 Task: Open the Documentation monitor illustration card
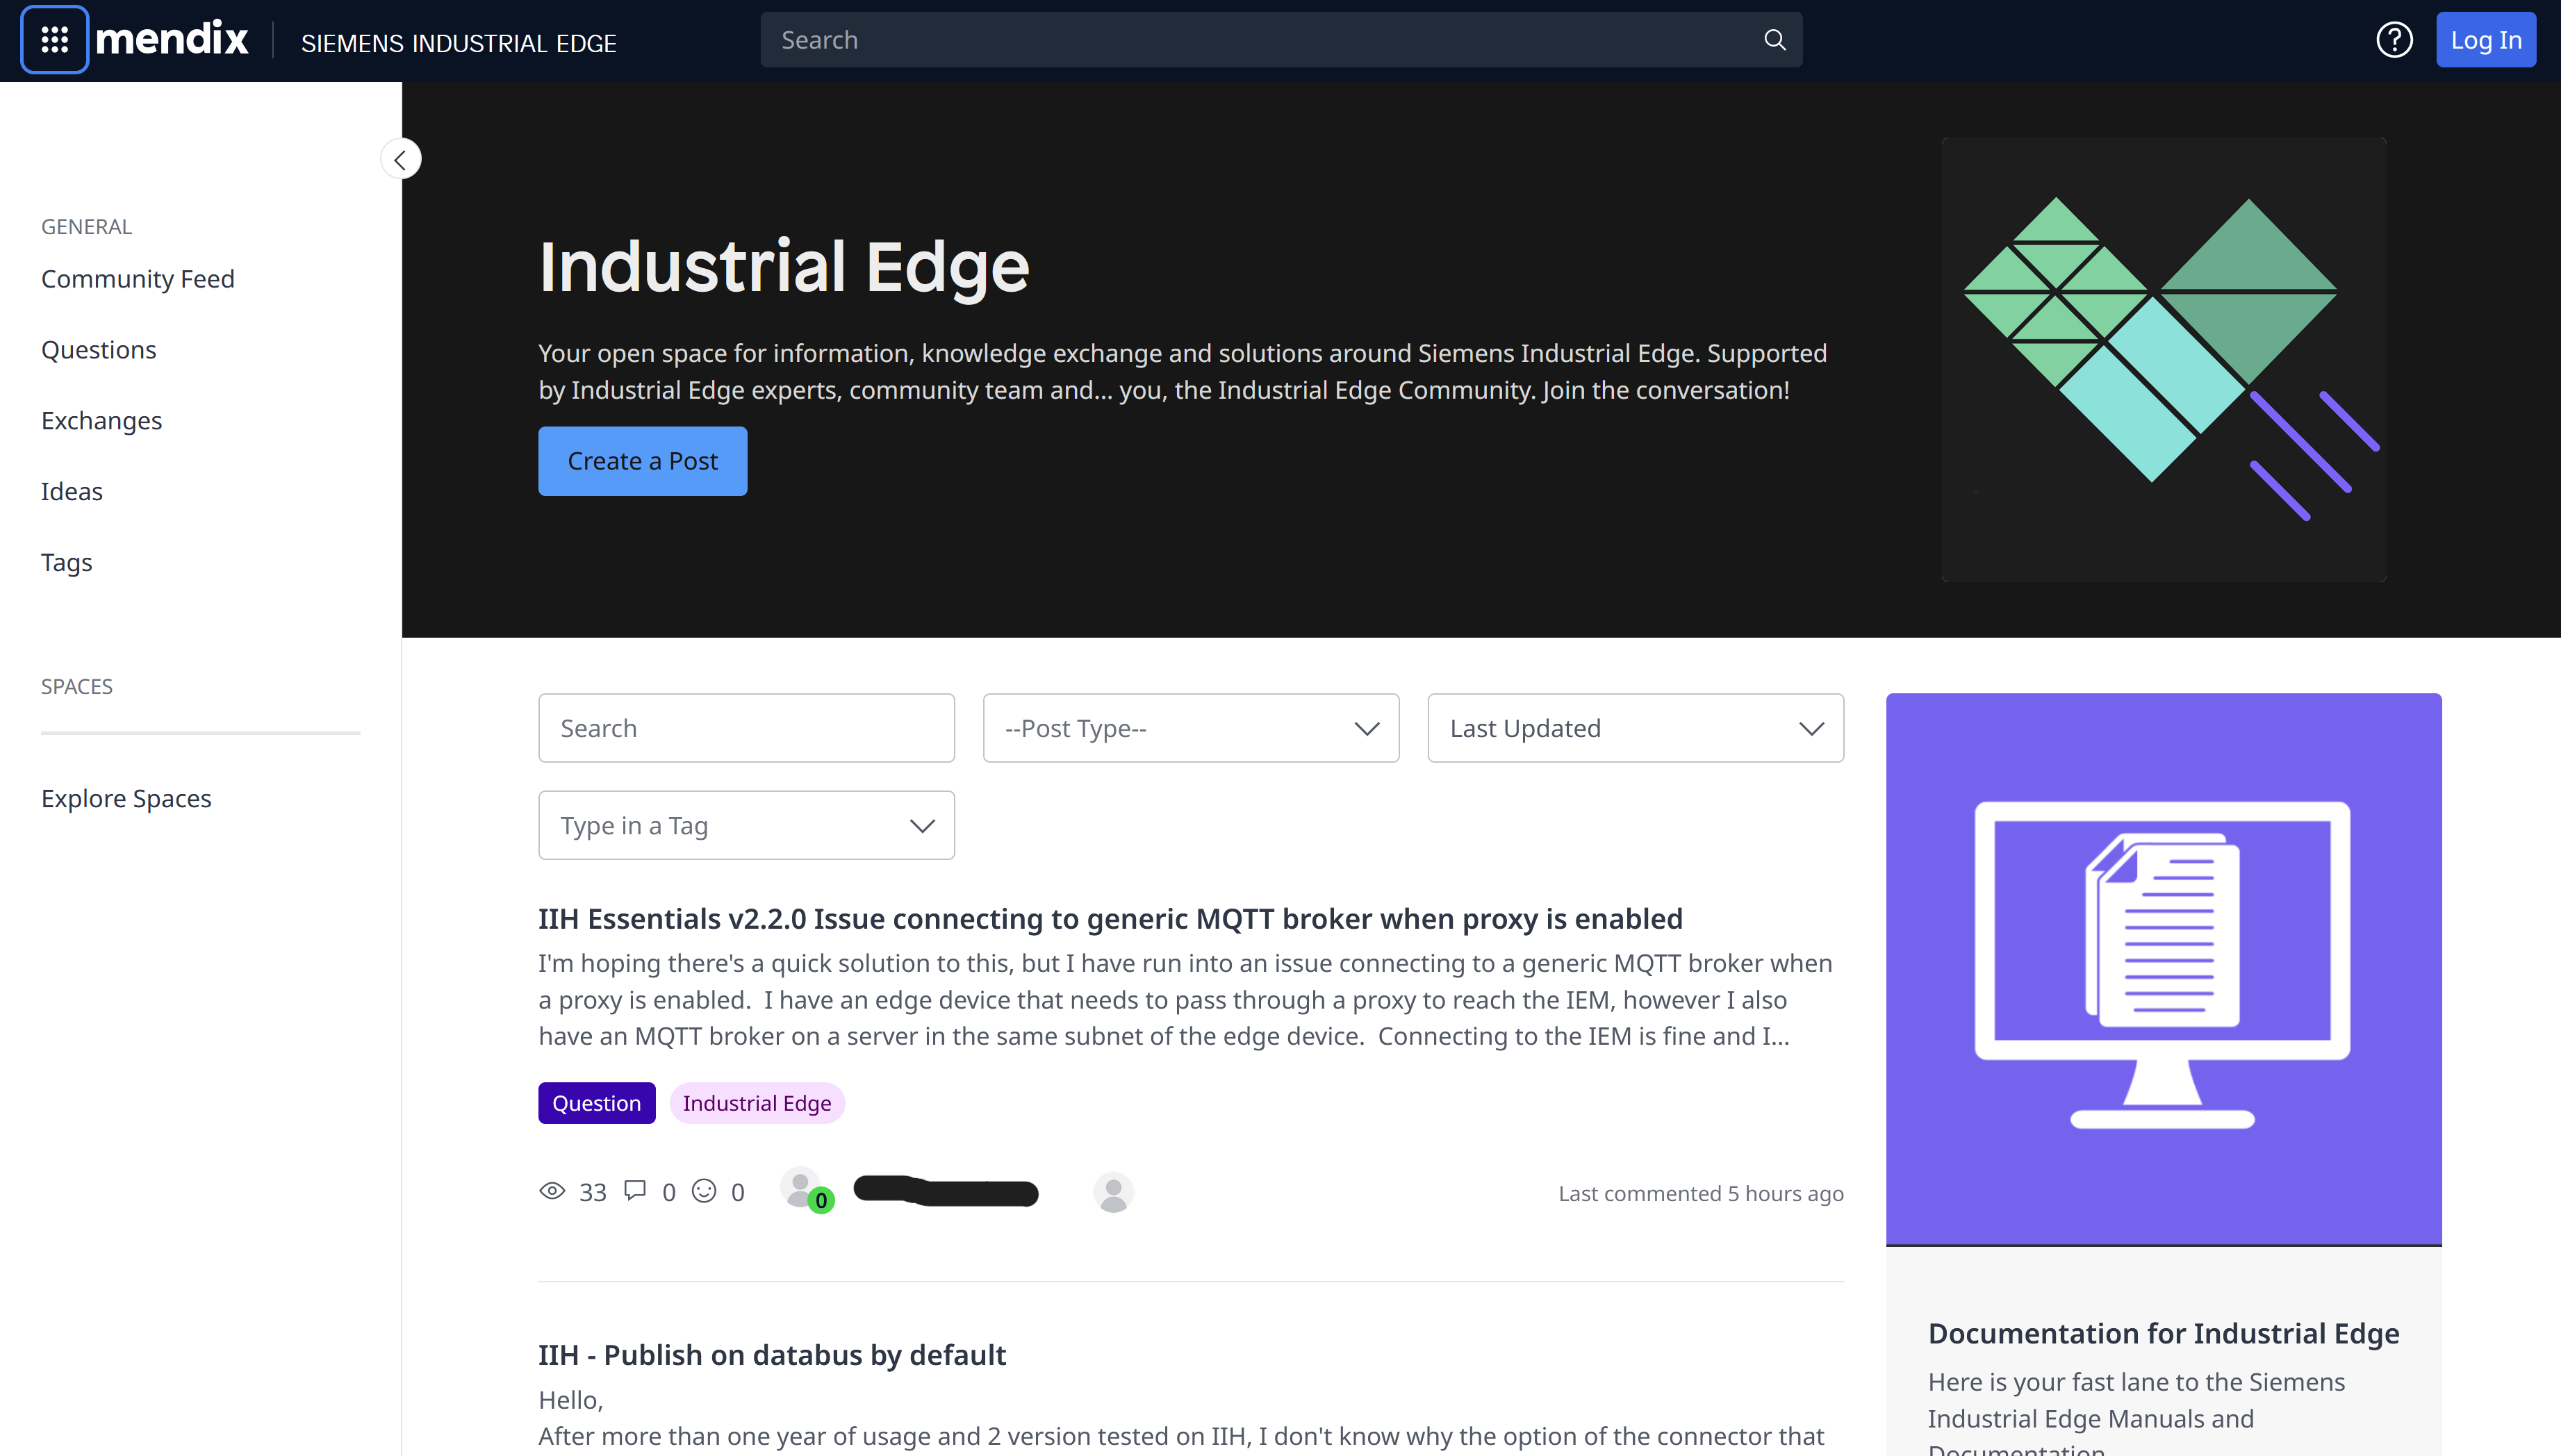point(2163,969)
